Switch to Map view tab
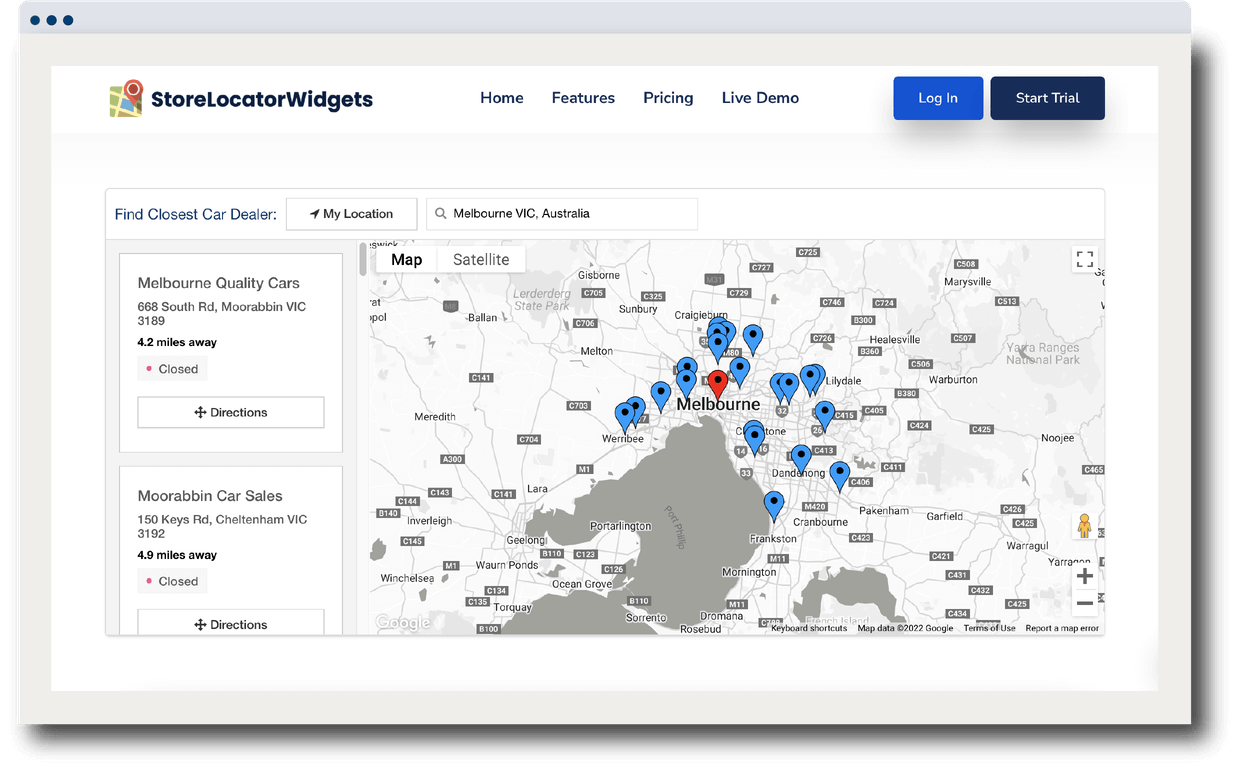The height and width of the screenshot is (771, 1238). [x=406, y=259]
